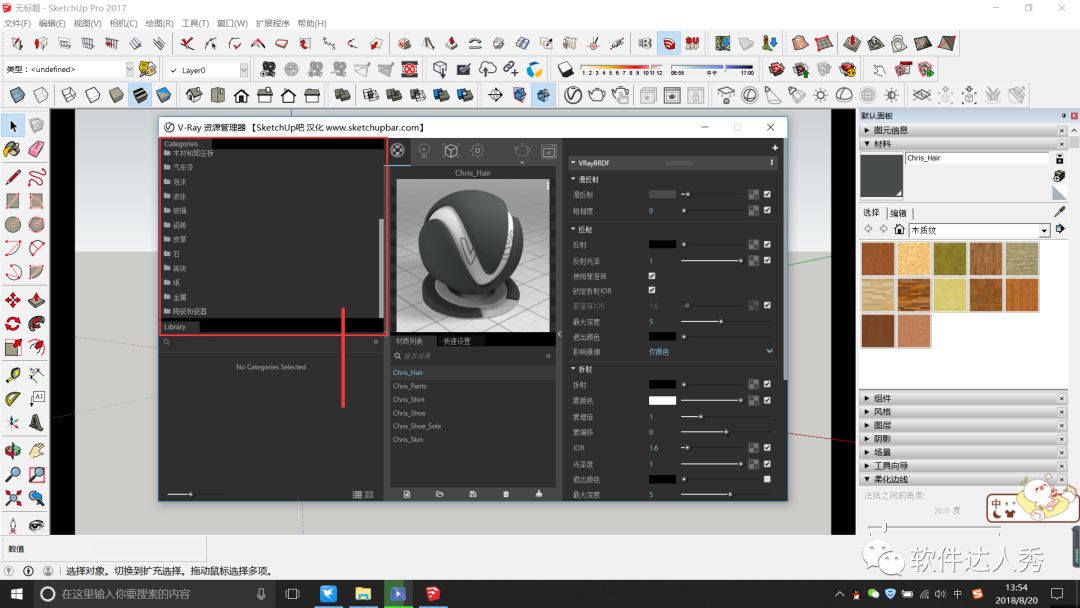Viewport: 1080px width, 608px height.
Task: Collapse the 漫反射 section
Action: (x=573, y=179)
